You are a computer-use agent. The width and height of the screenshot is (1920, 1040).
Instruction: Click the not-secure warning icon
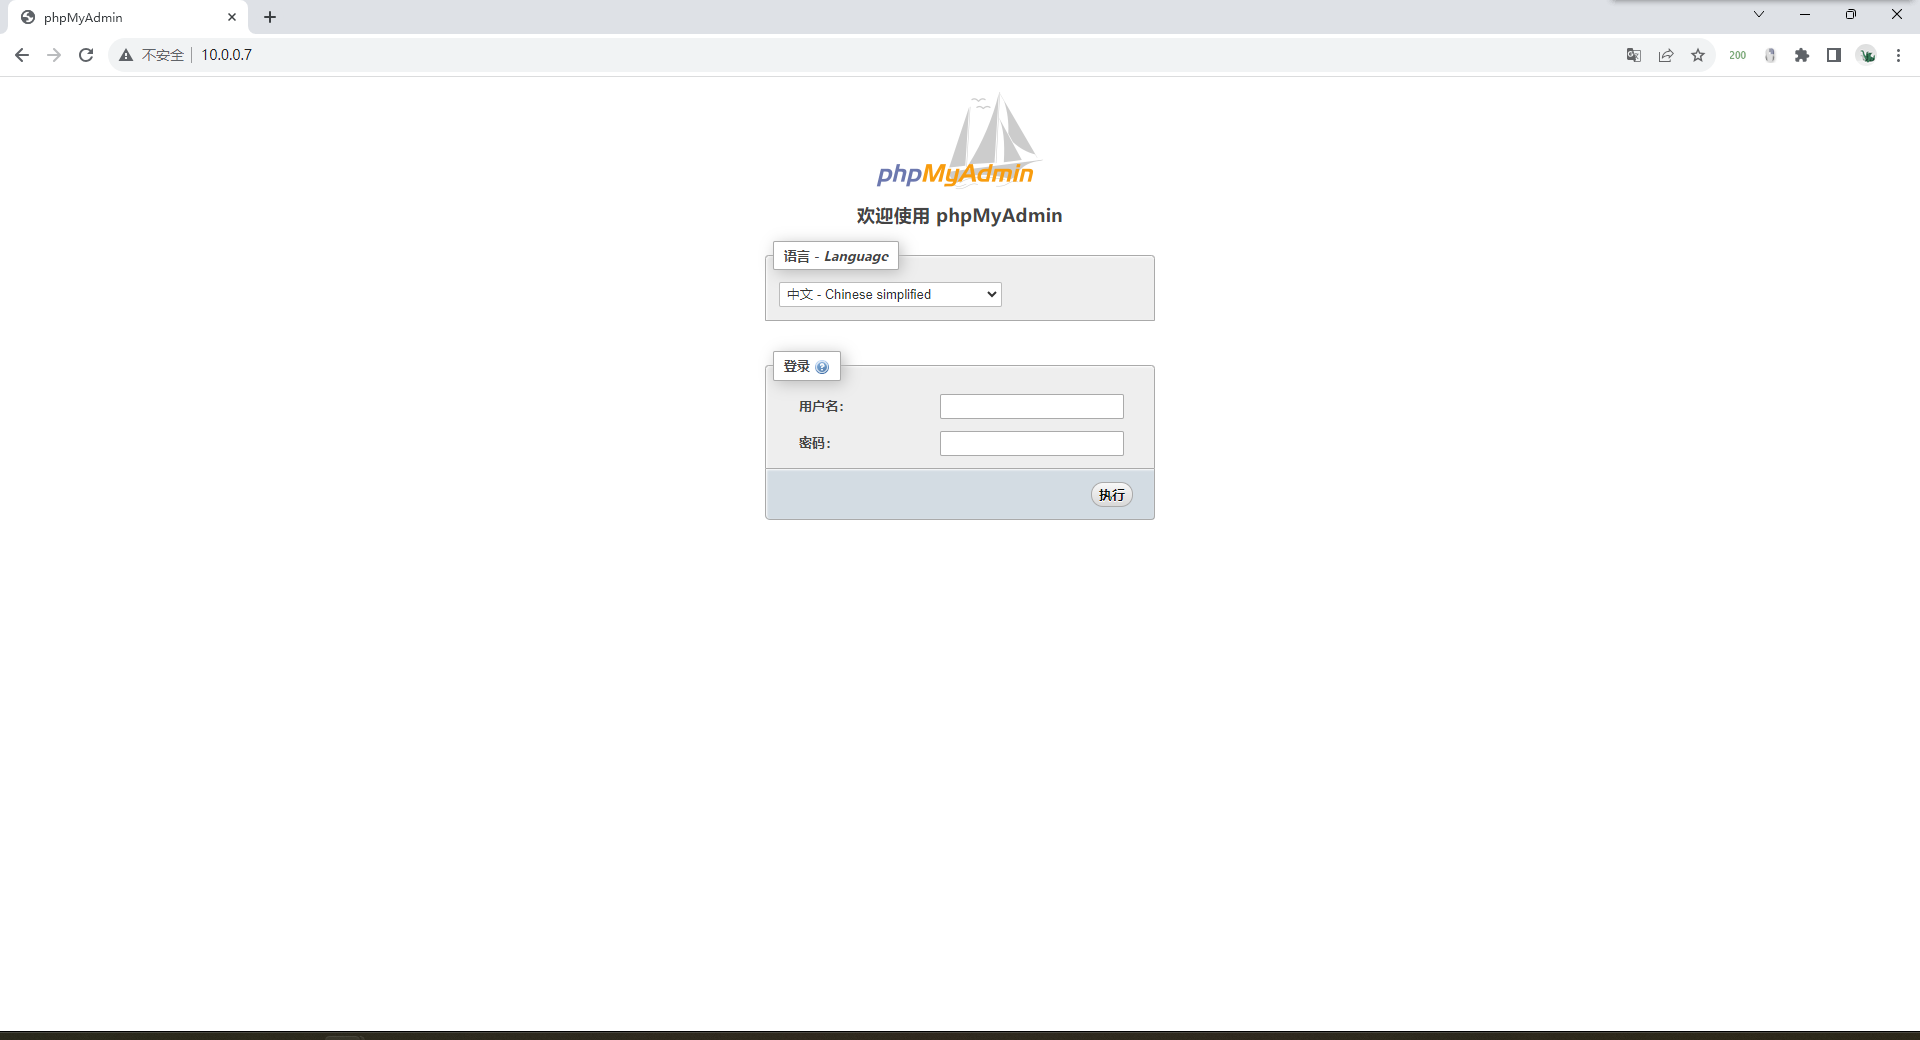click(x=126, y=55)
